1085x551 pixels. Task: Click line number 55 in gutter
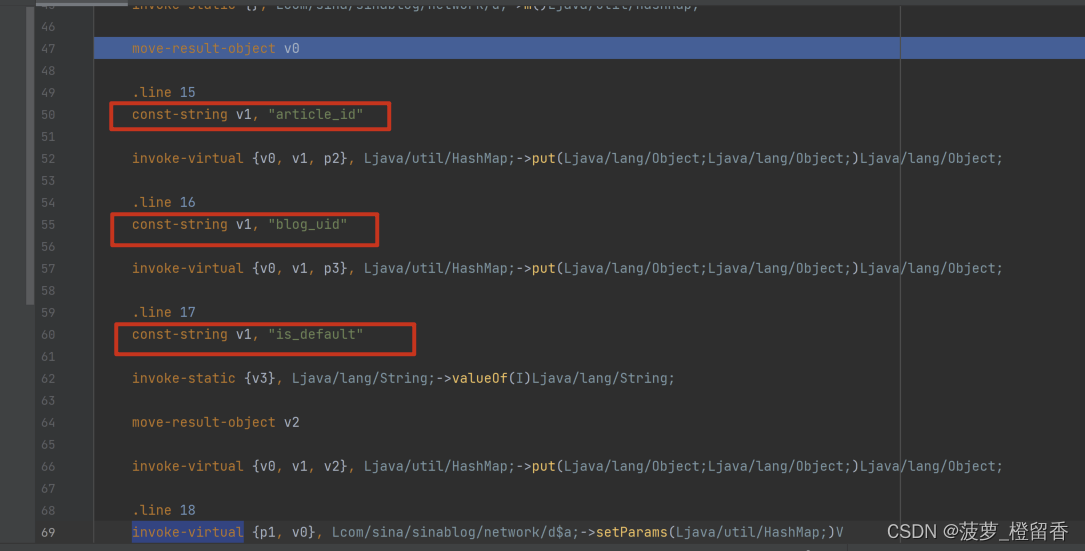point(48,225)
